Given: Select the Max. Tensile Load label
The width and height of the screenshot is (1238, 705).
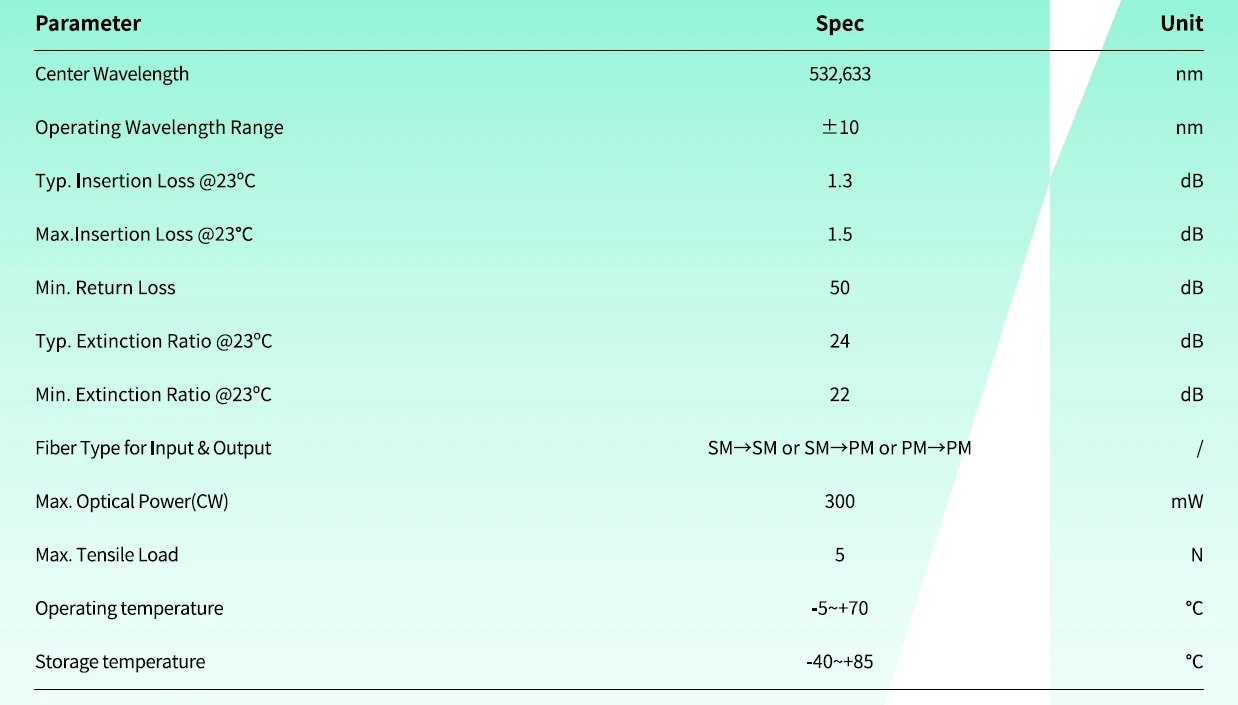Looking at the screenshot, I should pyautogui.click(x=107, y=555).
